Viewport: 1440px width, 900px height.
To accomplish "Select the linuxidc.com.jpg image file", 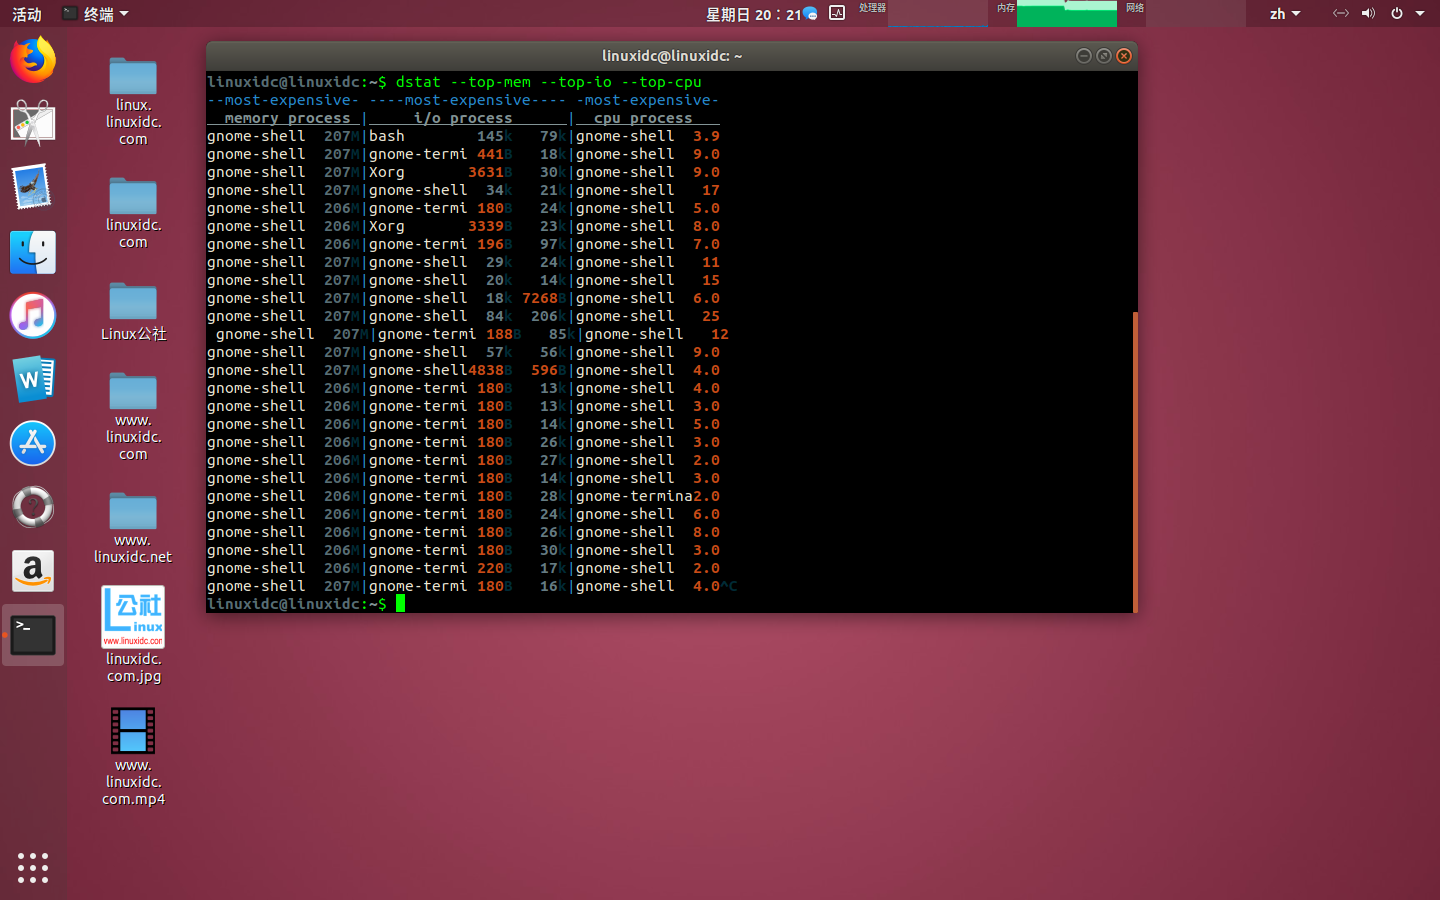I will (x=133, y=635).
